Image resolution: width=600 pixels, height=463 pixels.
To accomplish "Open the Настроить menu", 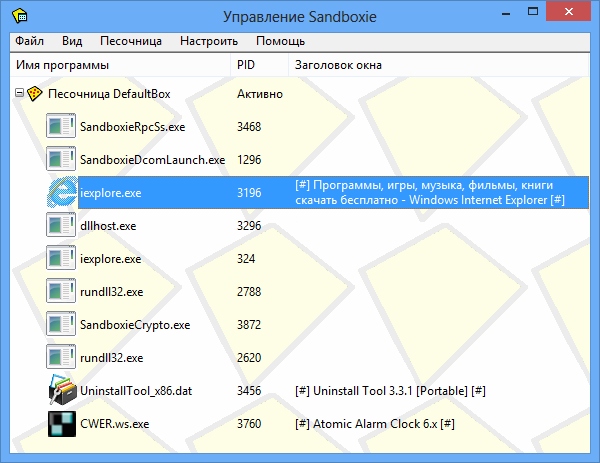I will (x=209, y=41).
